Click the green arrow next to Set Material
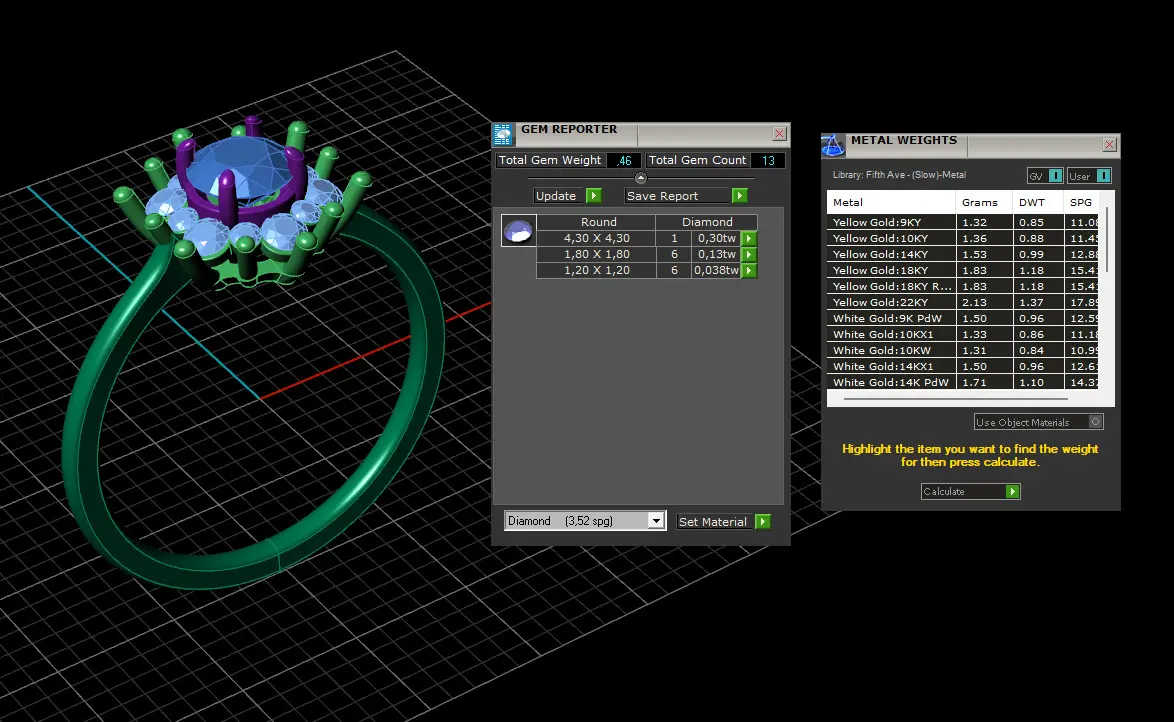Viewport: 1174px width, 722px height. point(763,521)
